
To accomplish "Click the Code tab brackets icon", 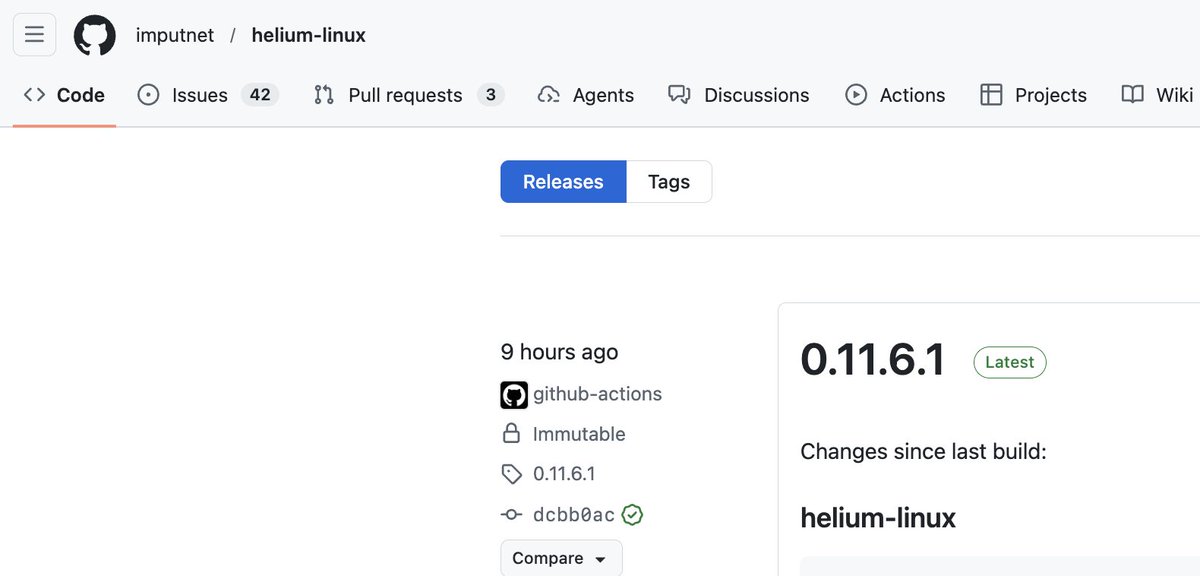I will (35, 95).
